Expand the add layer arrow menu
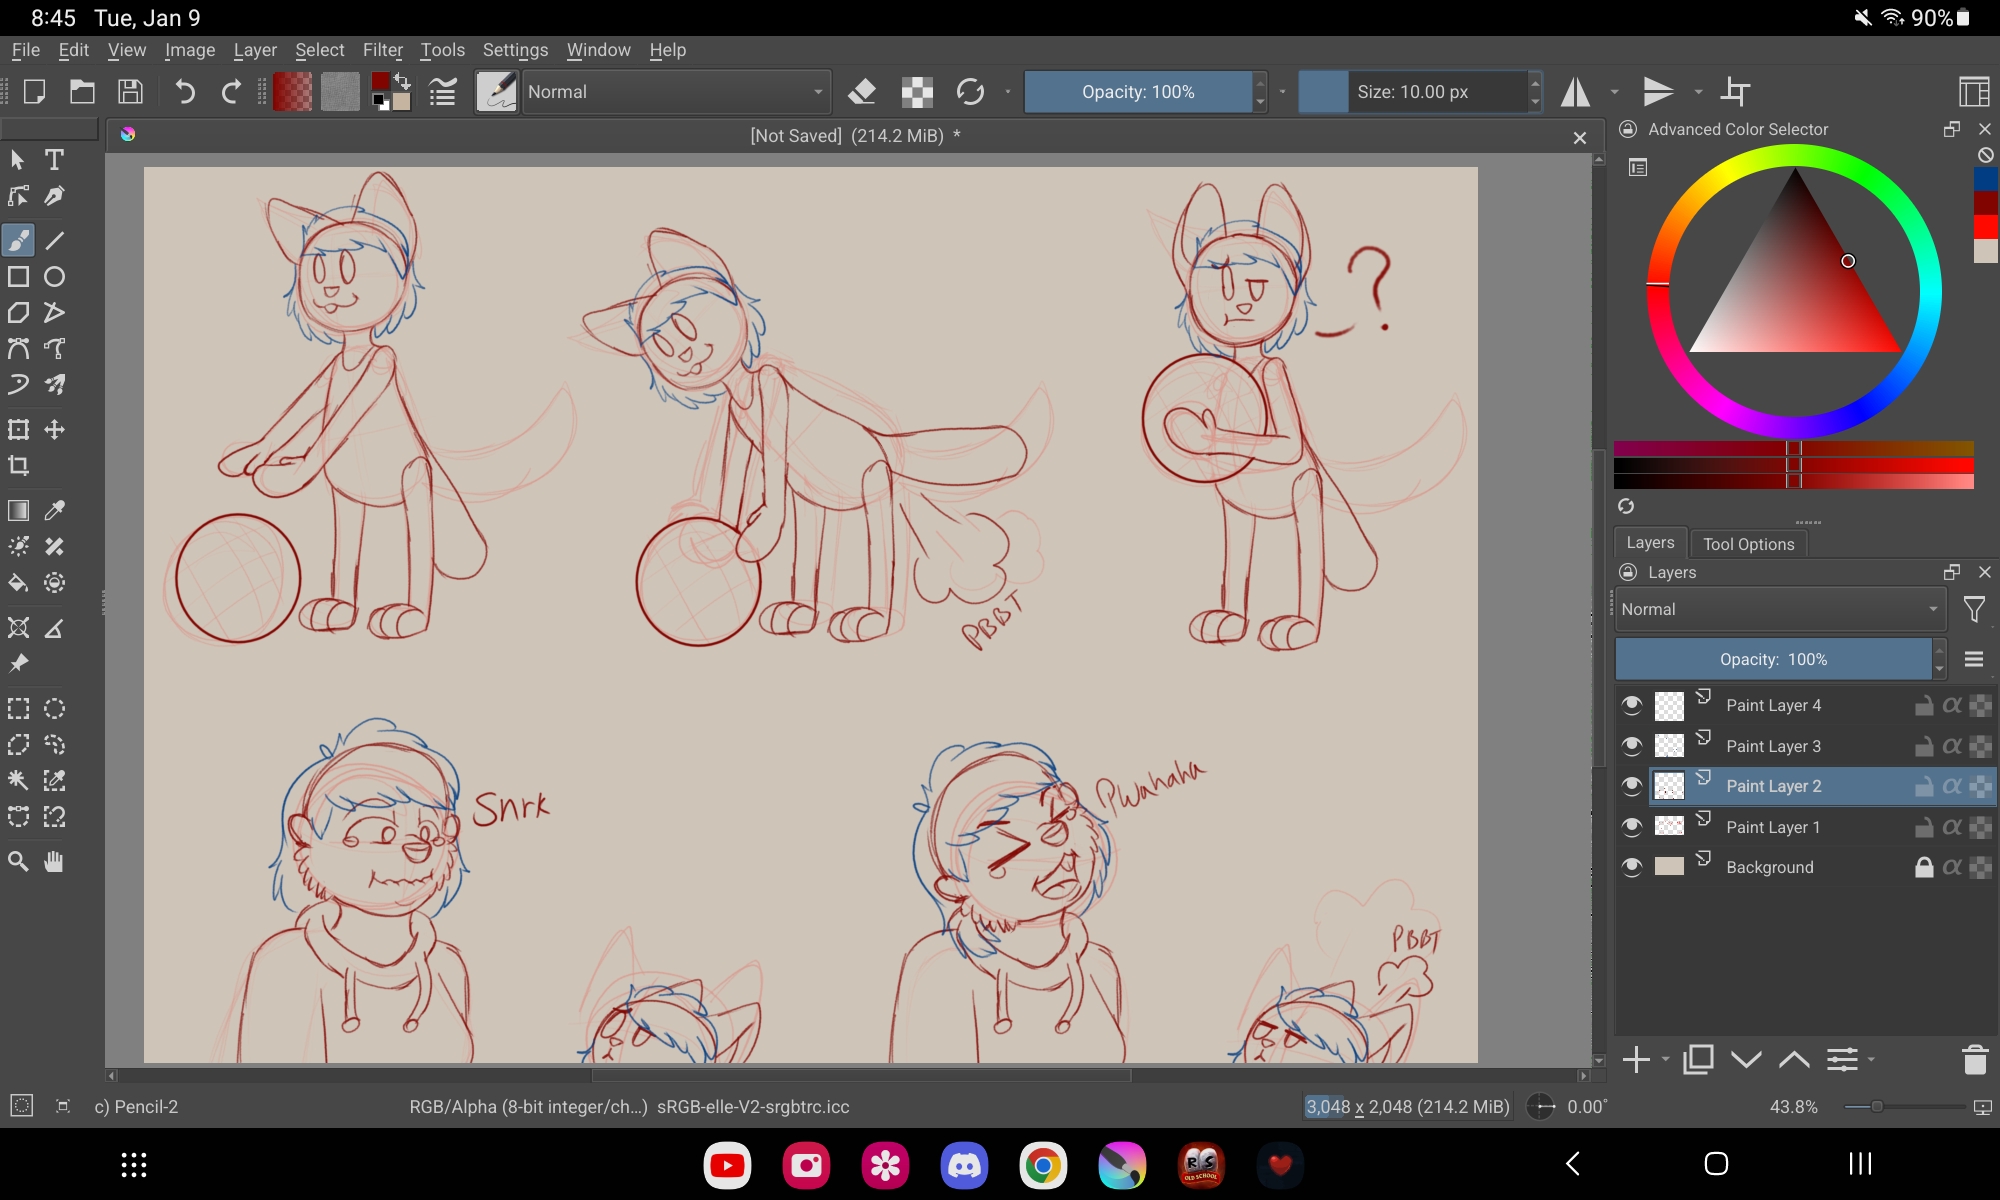Image resolution: width=2000 pixels, height=1200 pixels. pyautogui.click(x=1665, y=1060)
